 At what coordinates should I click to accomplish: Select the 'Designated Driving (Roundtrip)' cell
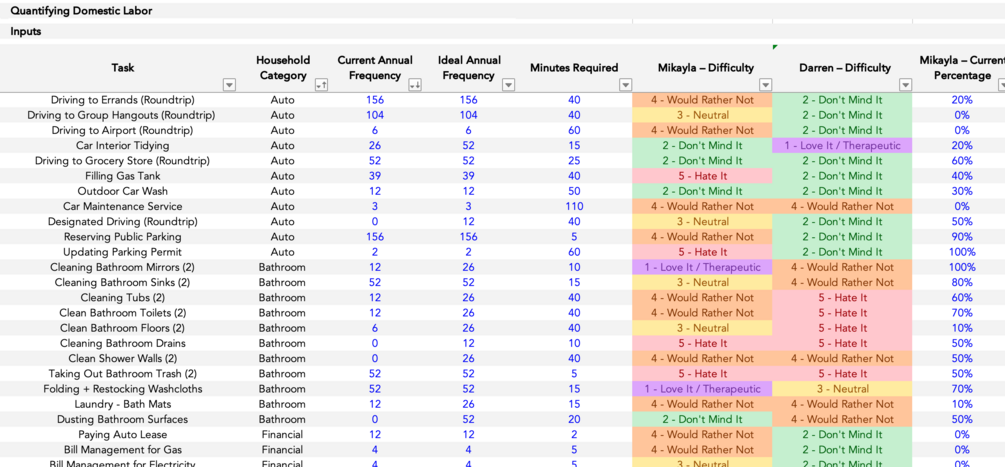pyautogui.click(x=122, y=222)
